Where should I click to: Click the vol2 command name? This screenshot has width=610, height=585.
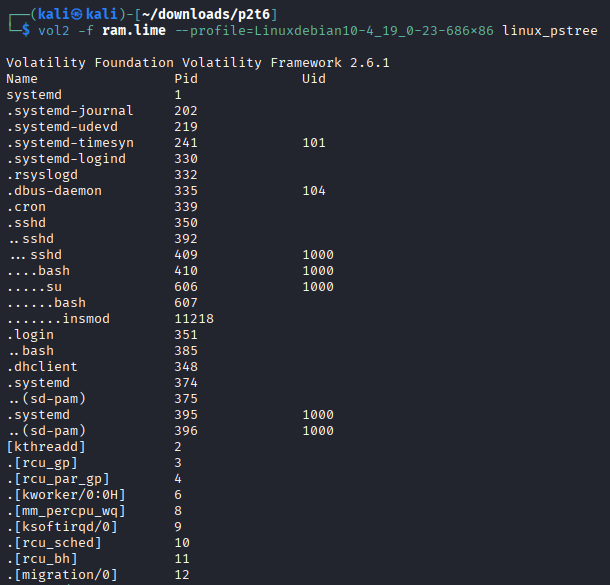click(x=54, y=31)
